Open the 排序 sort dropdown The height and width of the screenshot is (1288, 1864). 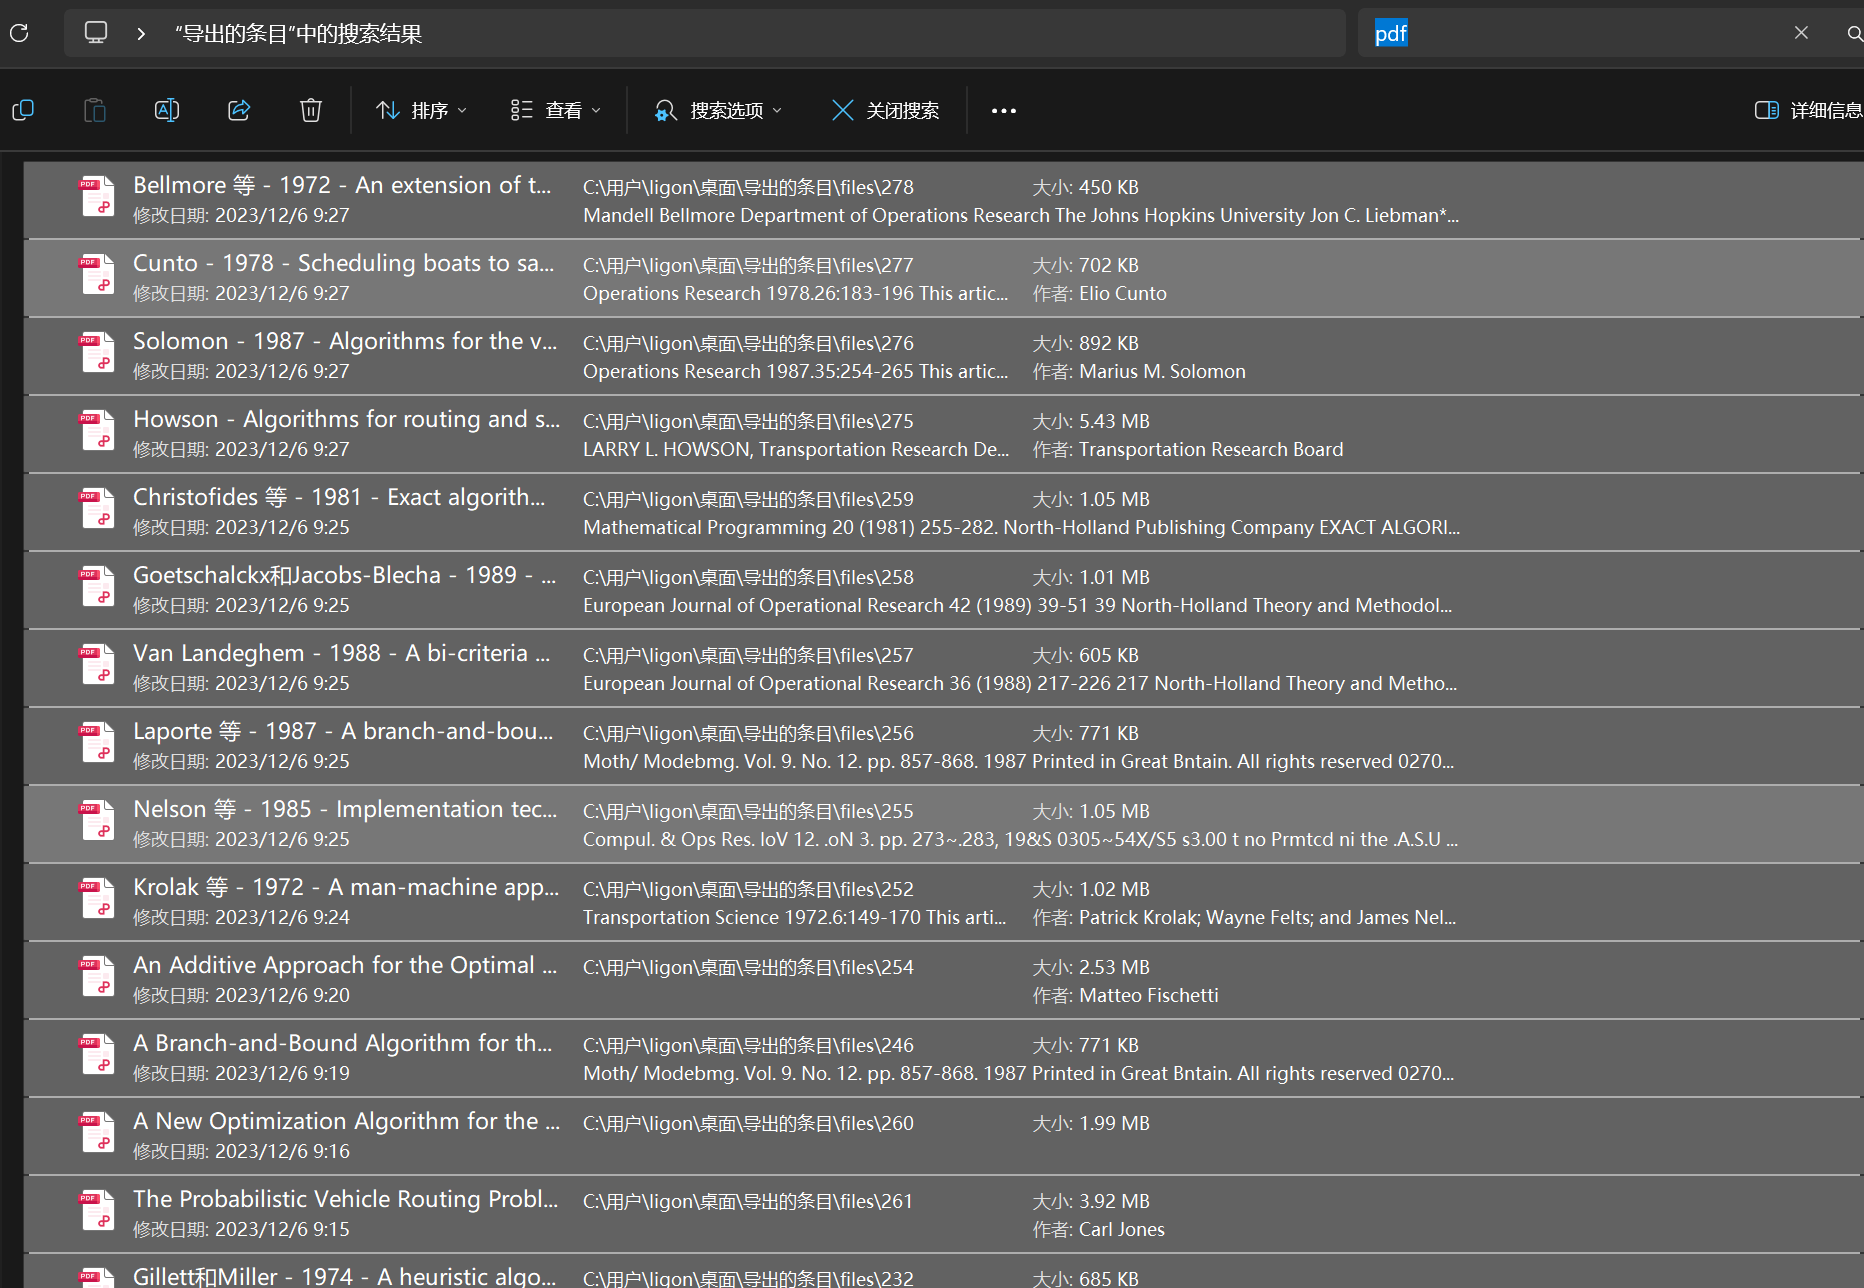pos(421,110)
